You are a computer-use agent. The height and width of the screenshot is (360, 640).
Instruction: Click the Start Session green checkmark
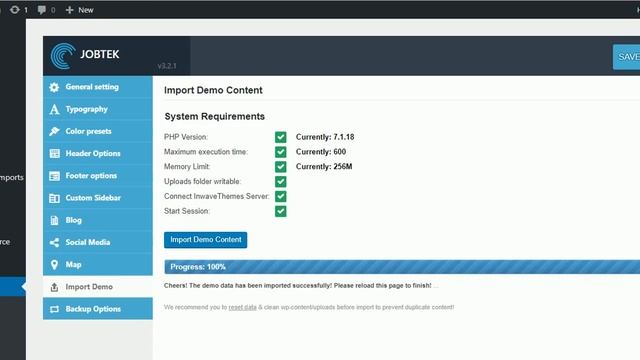click(x=280, y=211)
